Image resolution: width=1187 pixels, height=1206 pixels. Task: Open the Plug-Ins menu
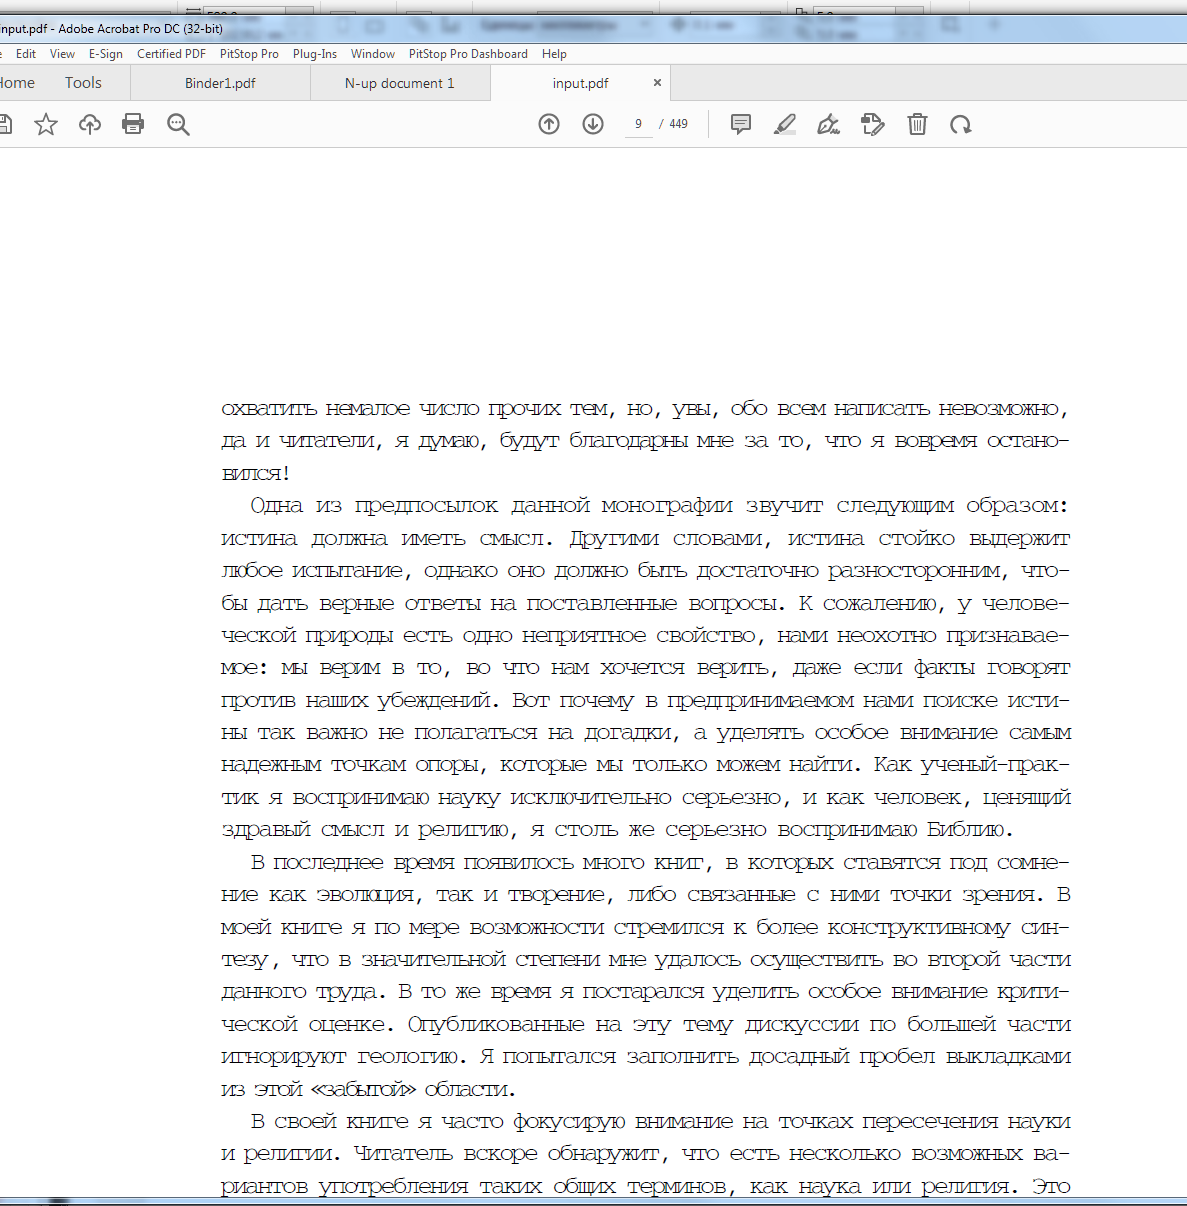click(315, 54)
